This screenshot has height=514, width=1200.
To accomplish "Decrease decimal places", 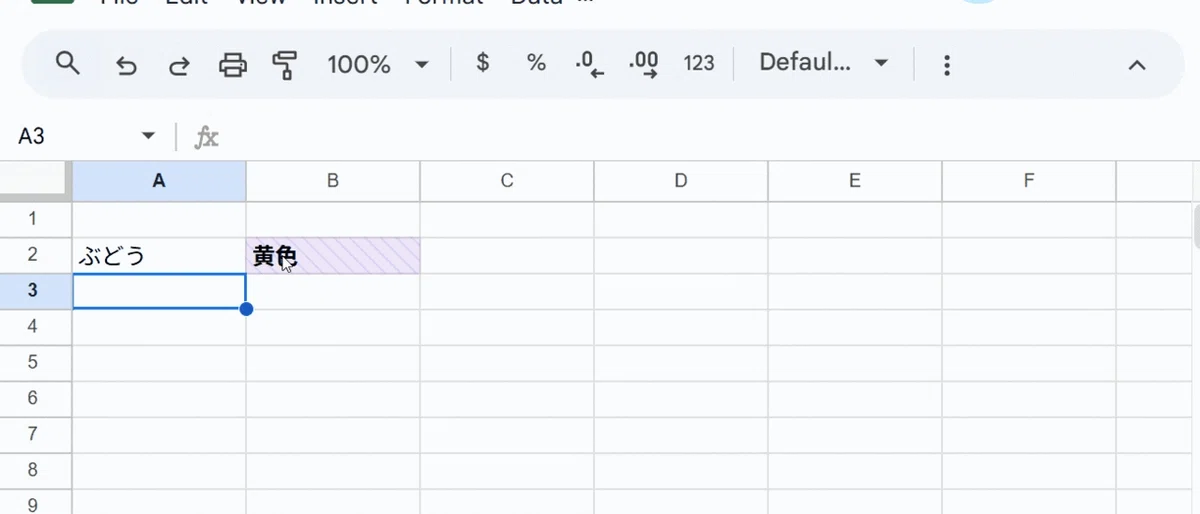I will (x=590, y=64).
